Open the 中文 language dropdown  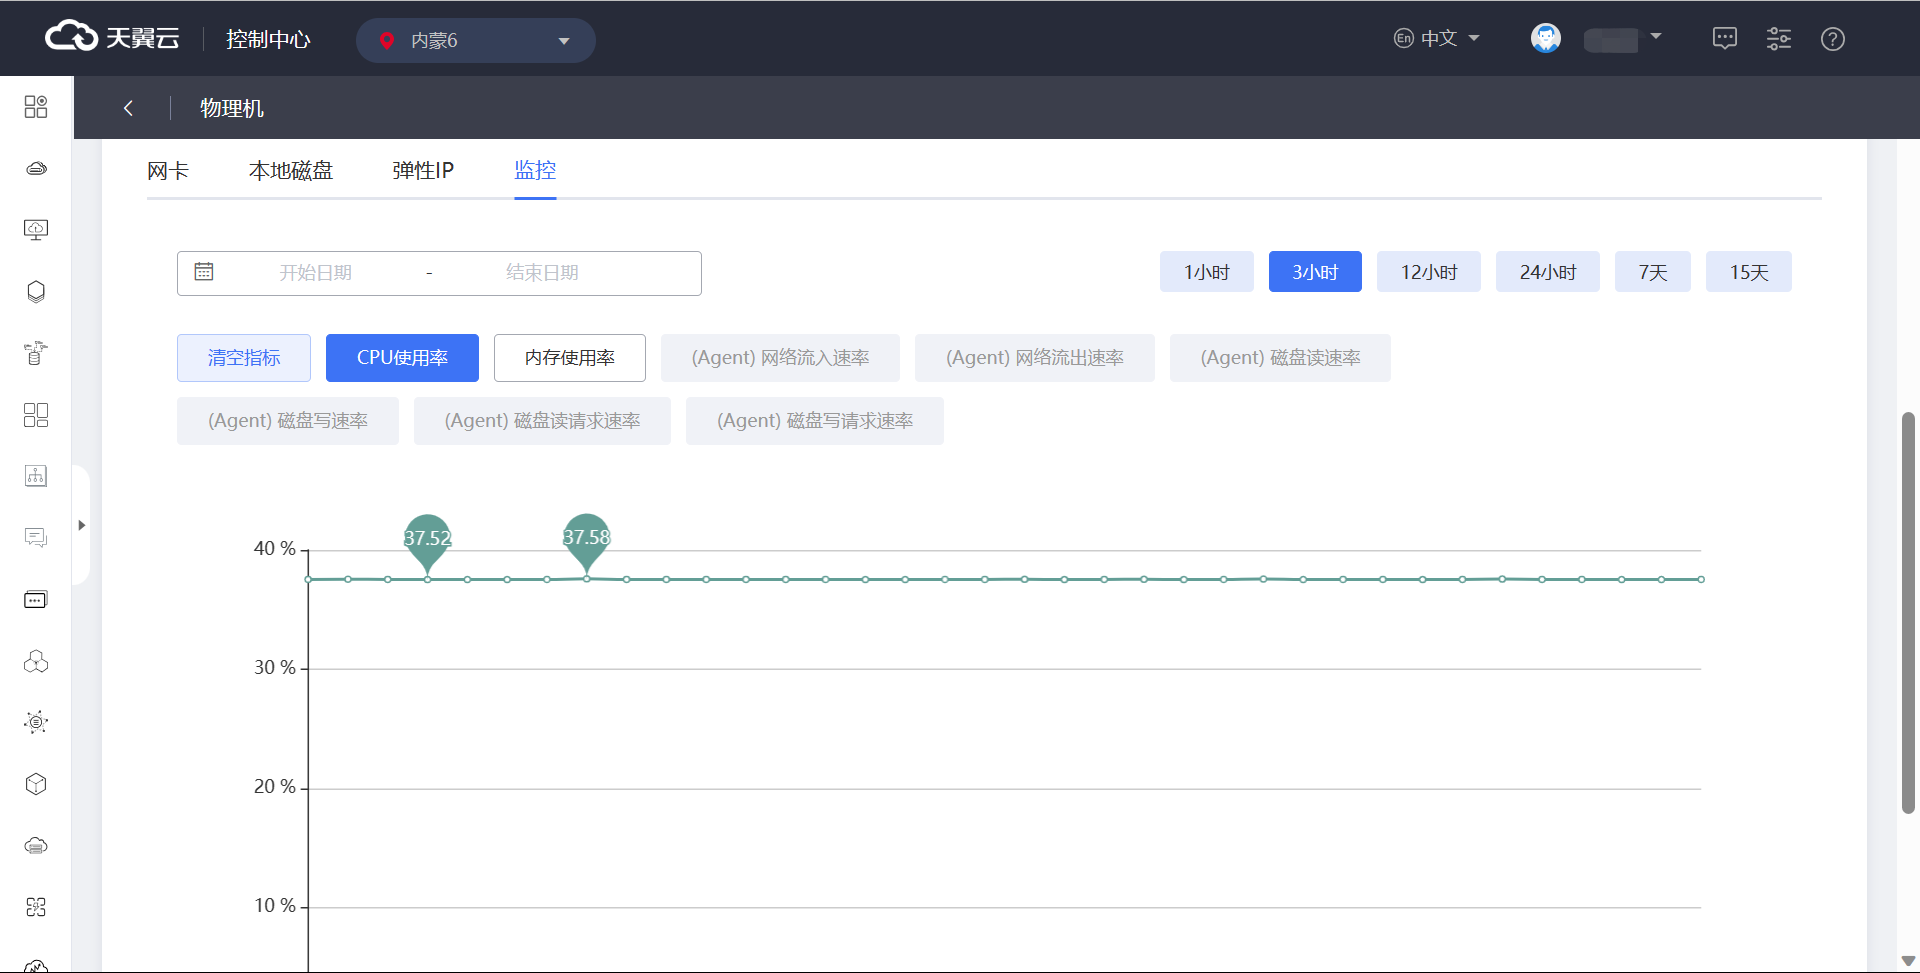[x=1437, y=39]
